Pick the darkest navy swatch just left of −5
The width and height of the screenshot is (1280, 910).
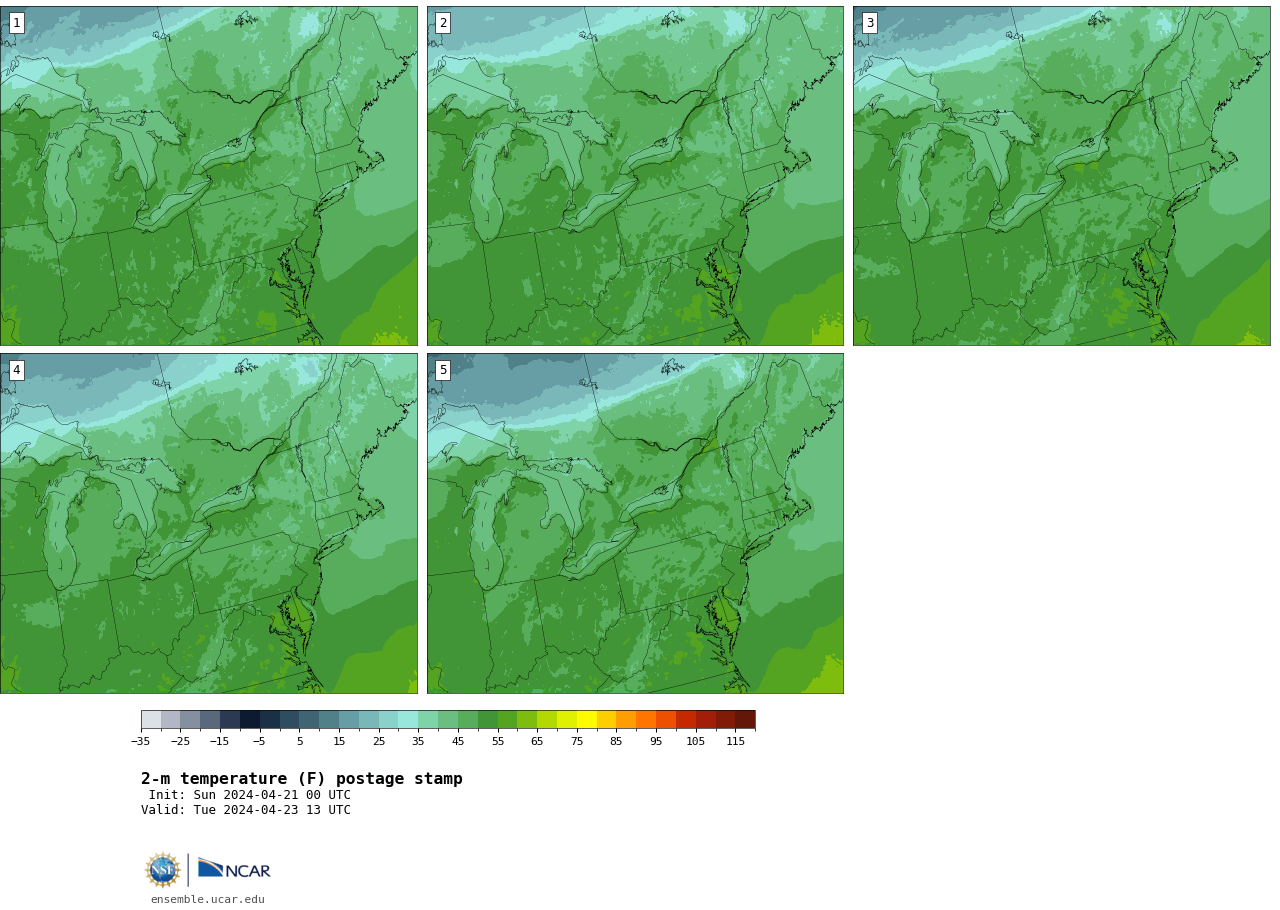pos(250,720)
